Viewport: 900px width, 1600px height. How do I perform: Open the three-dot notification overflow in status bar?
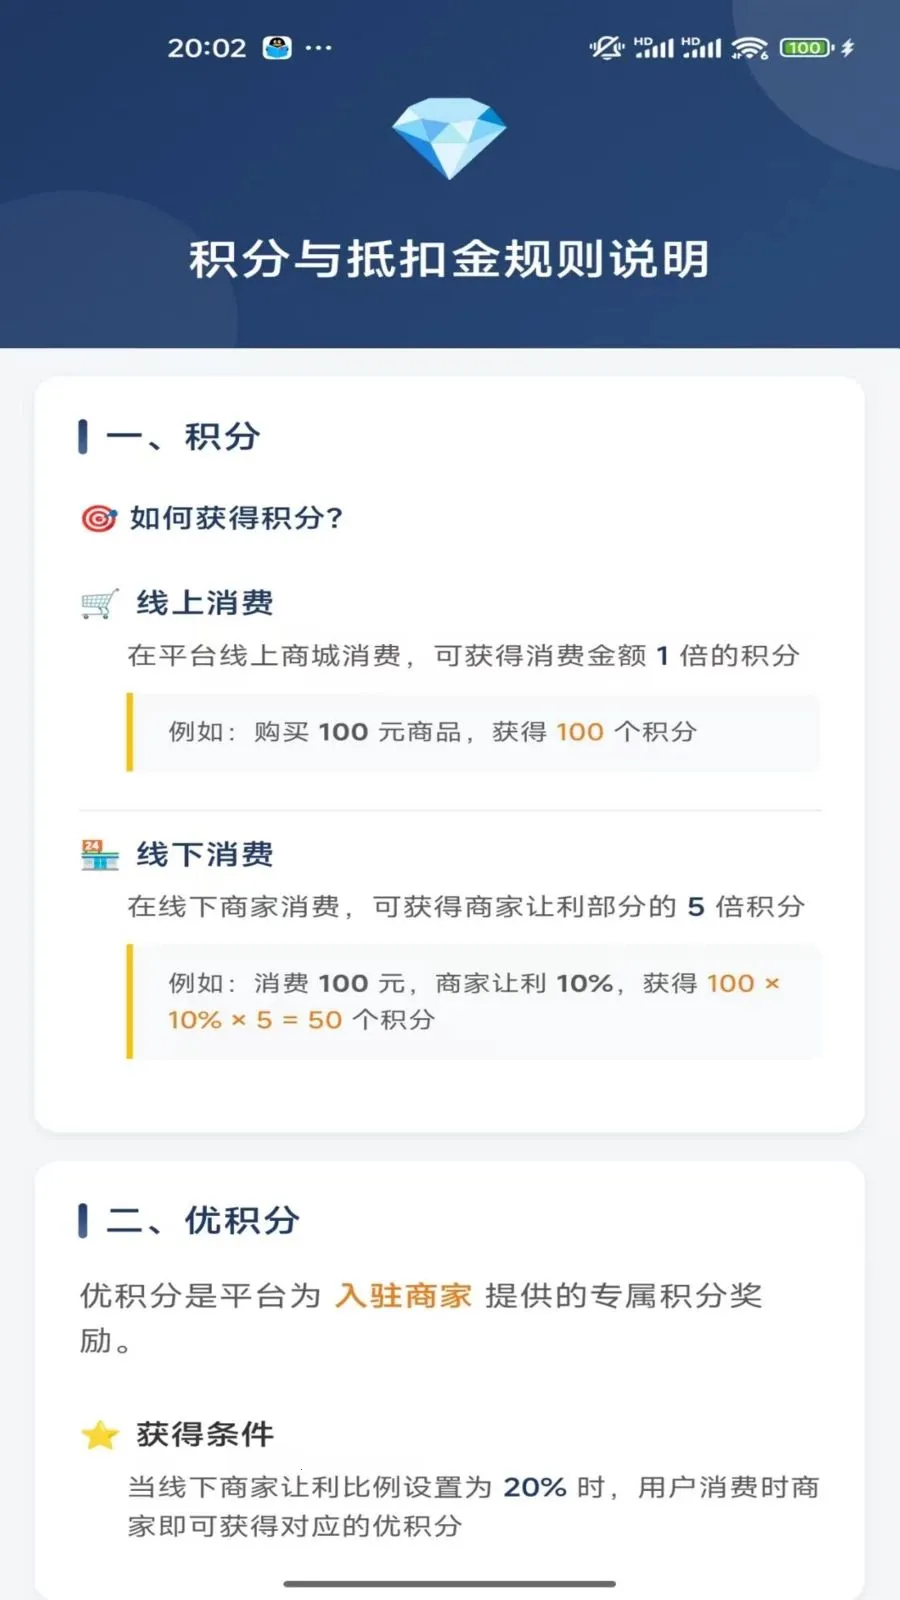318,47
